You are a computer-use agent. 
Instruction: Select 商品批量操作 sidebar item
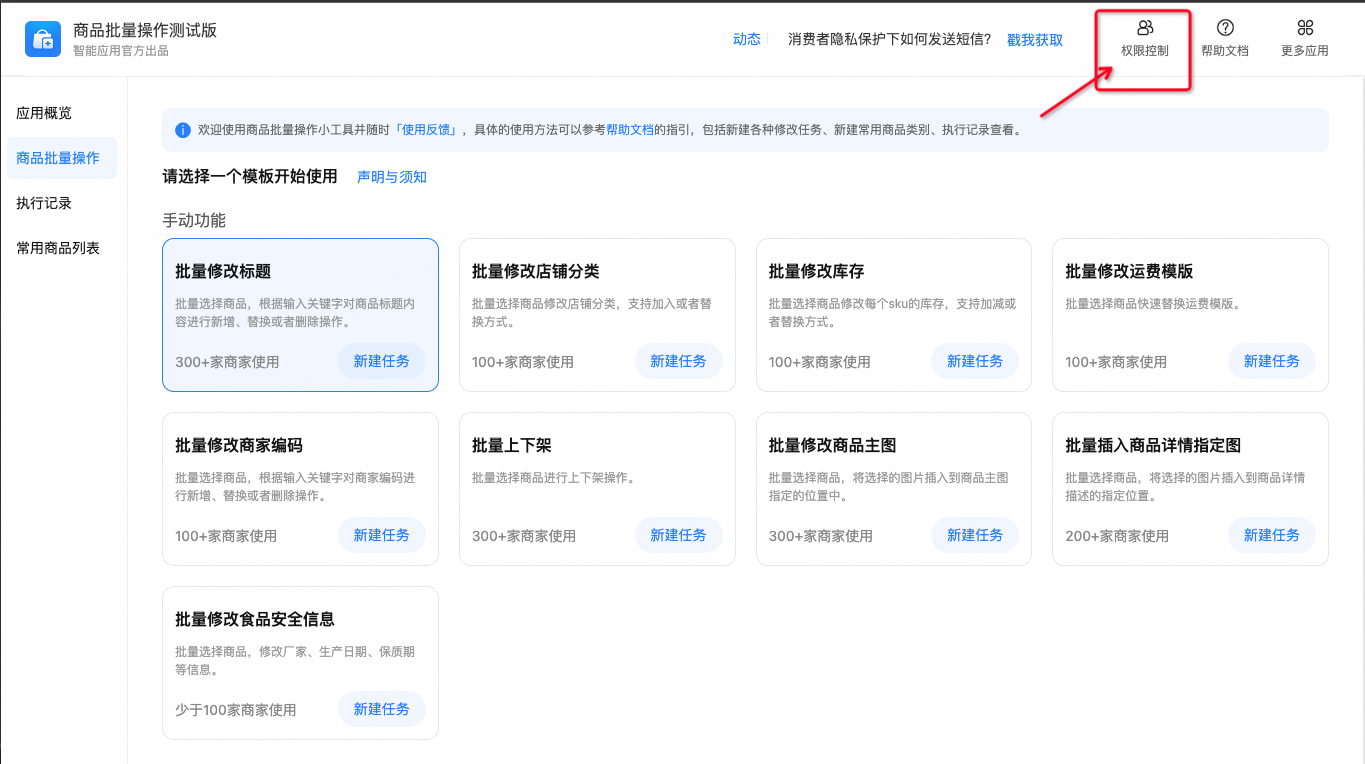pyautogui.click(x=58, y=158)
